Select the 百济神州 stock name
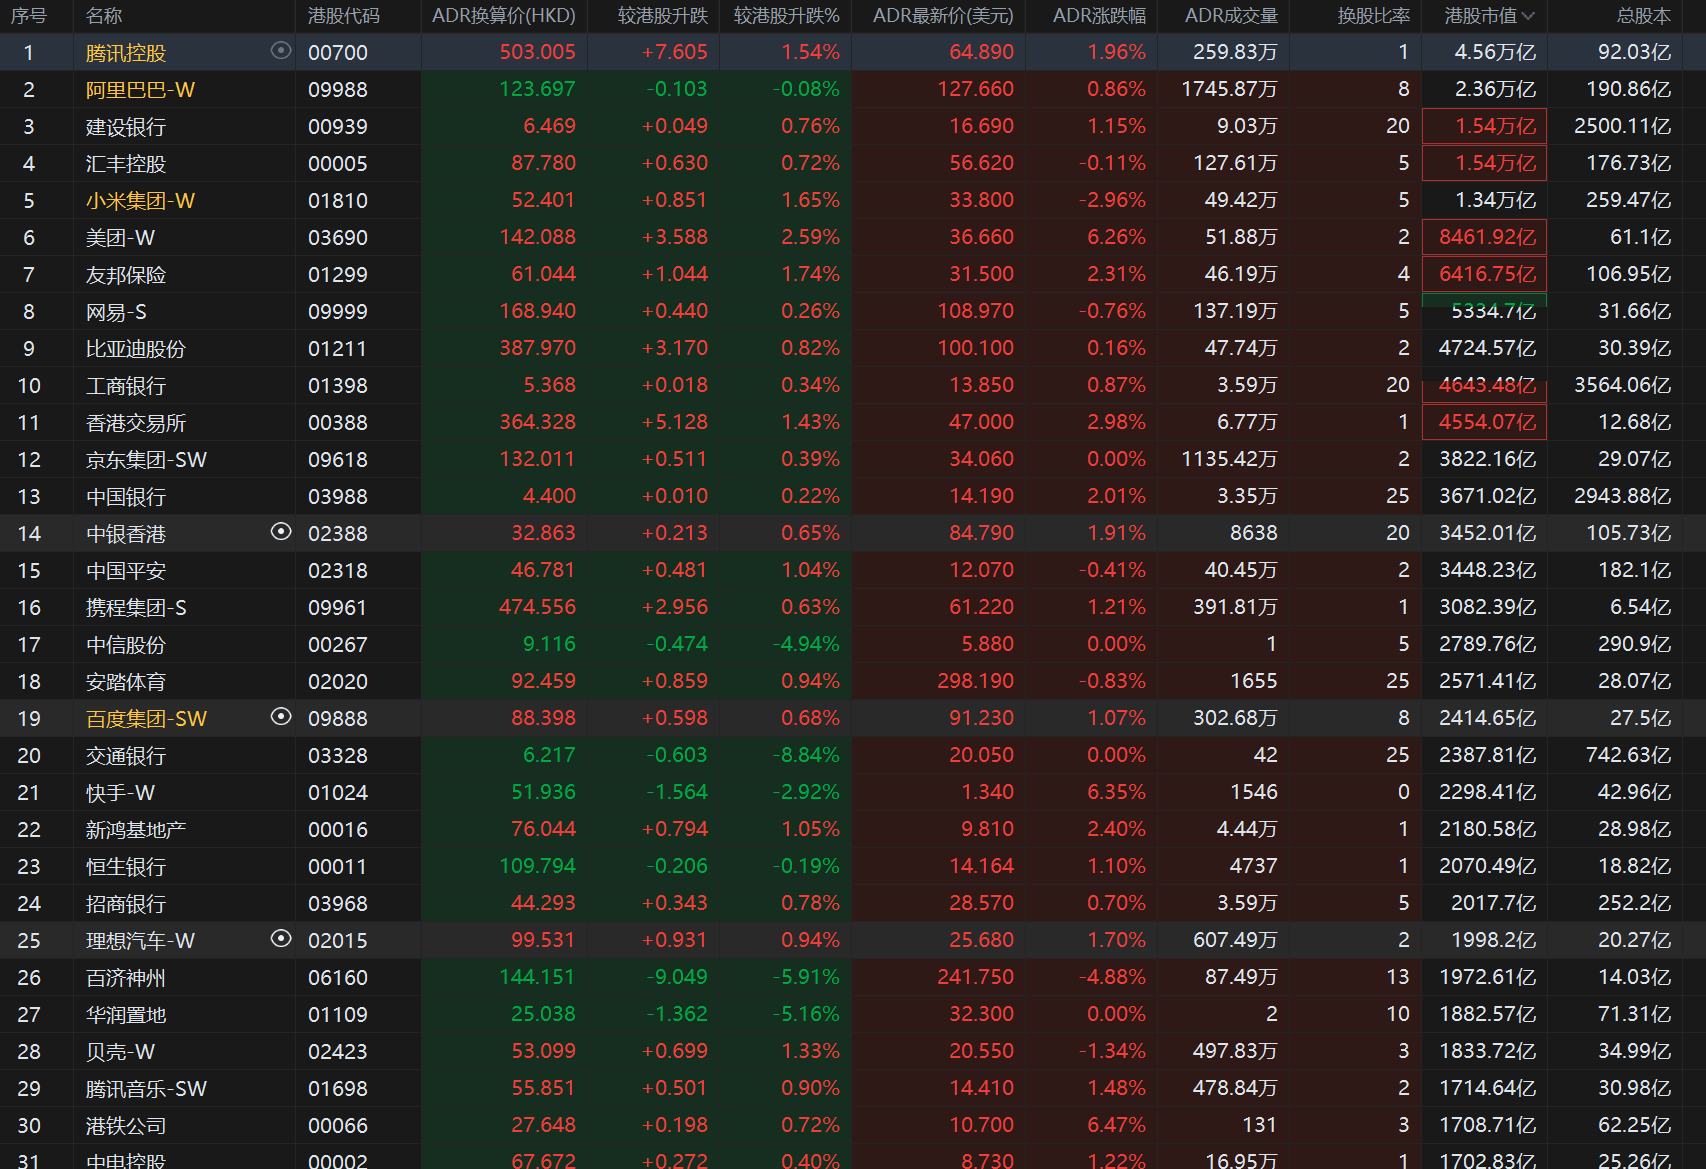Screen dimensions: 1706x1169 point(125,977)
